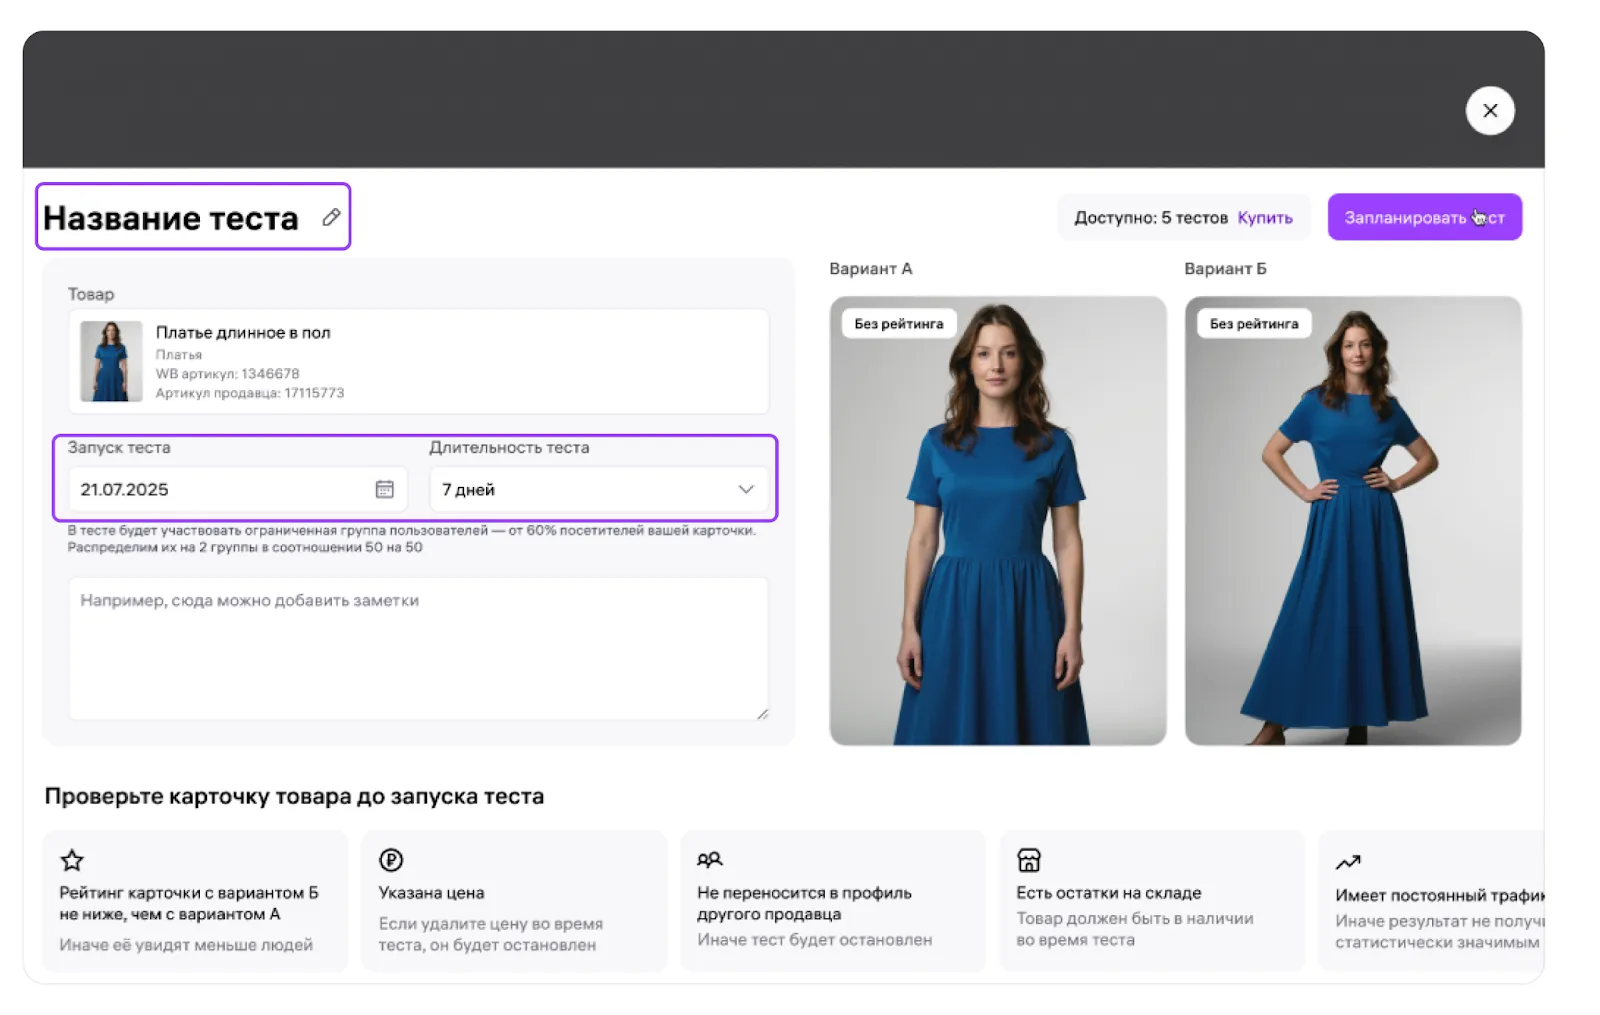Click into the notes text area
Image resolution: width=1600 pixels, height=1015 pixels.
point(418,648)
